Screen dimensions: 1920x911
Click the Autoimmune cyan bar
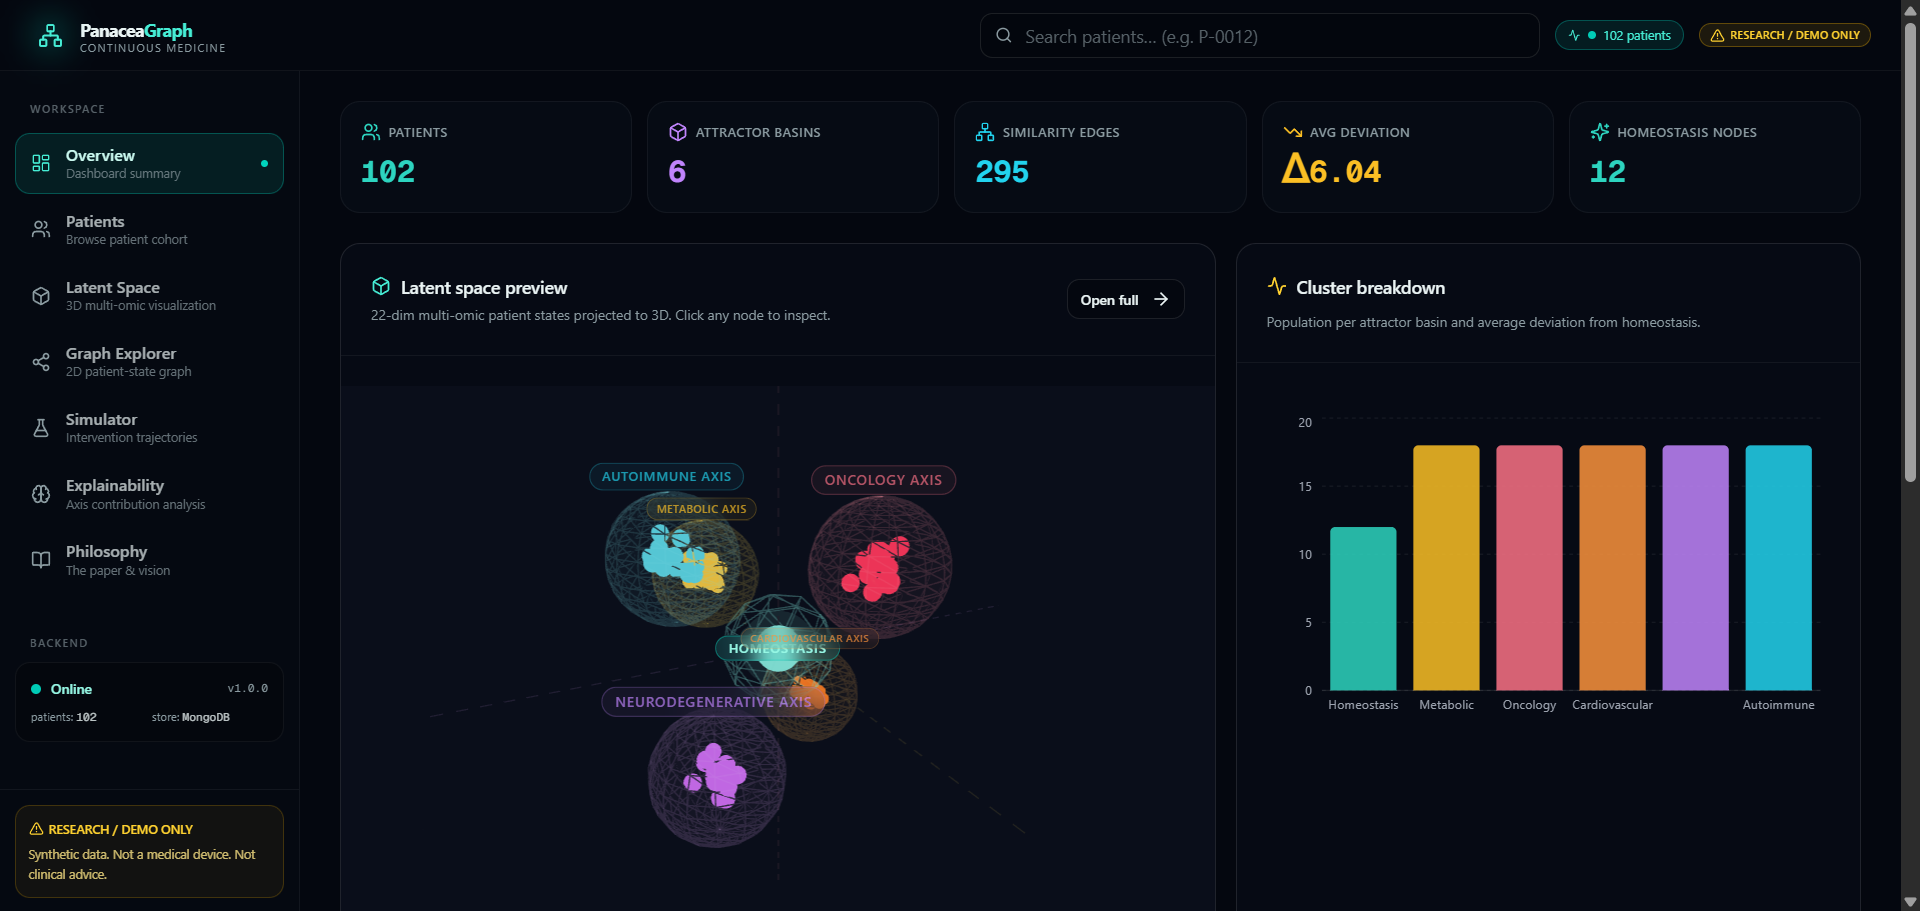[x=1778, y=568]
